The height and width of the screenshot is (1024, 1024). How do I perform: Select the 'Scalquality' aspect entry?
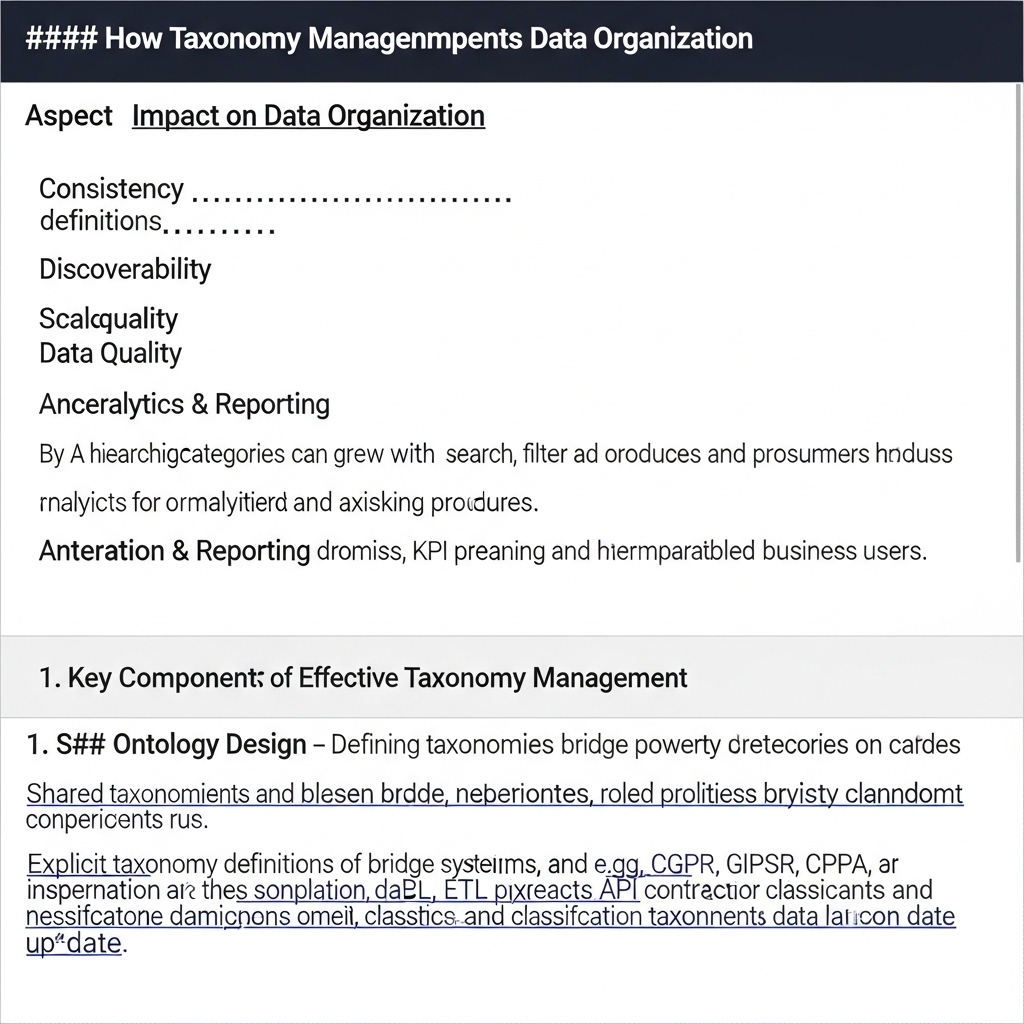click(x=108, y=319)
